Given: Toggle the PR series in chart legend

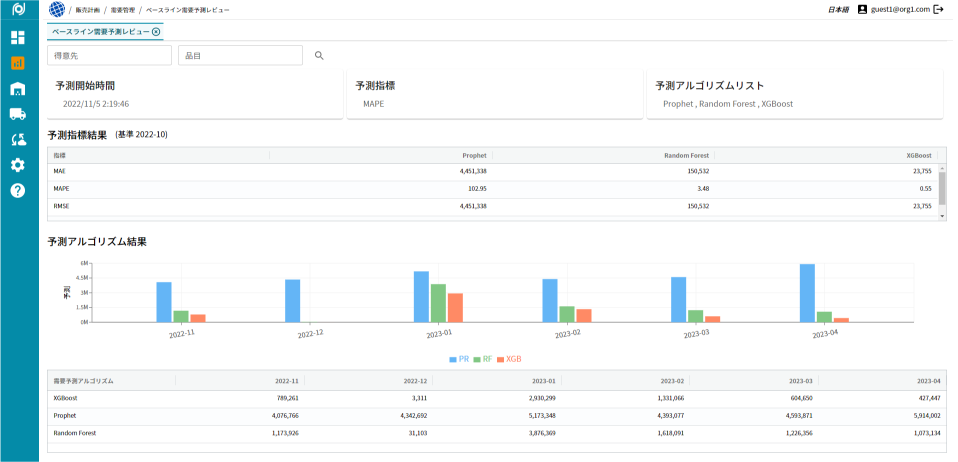Looking at the screenshot, I should [x=459, y=358].
